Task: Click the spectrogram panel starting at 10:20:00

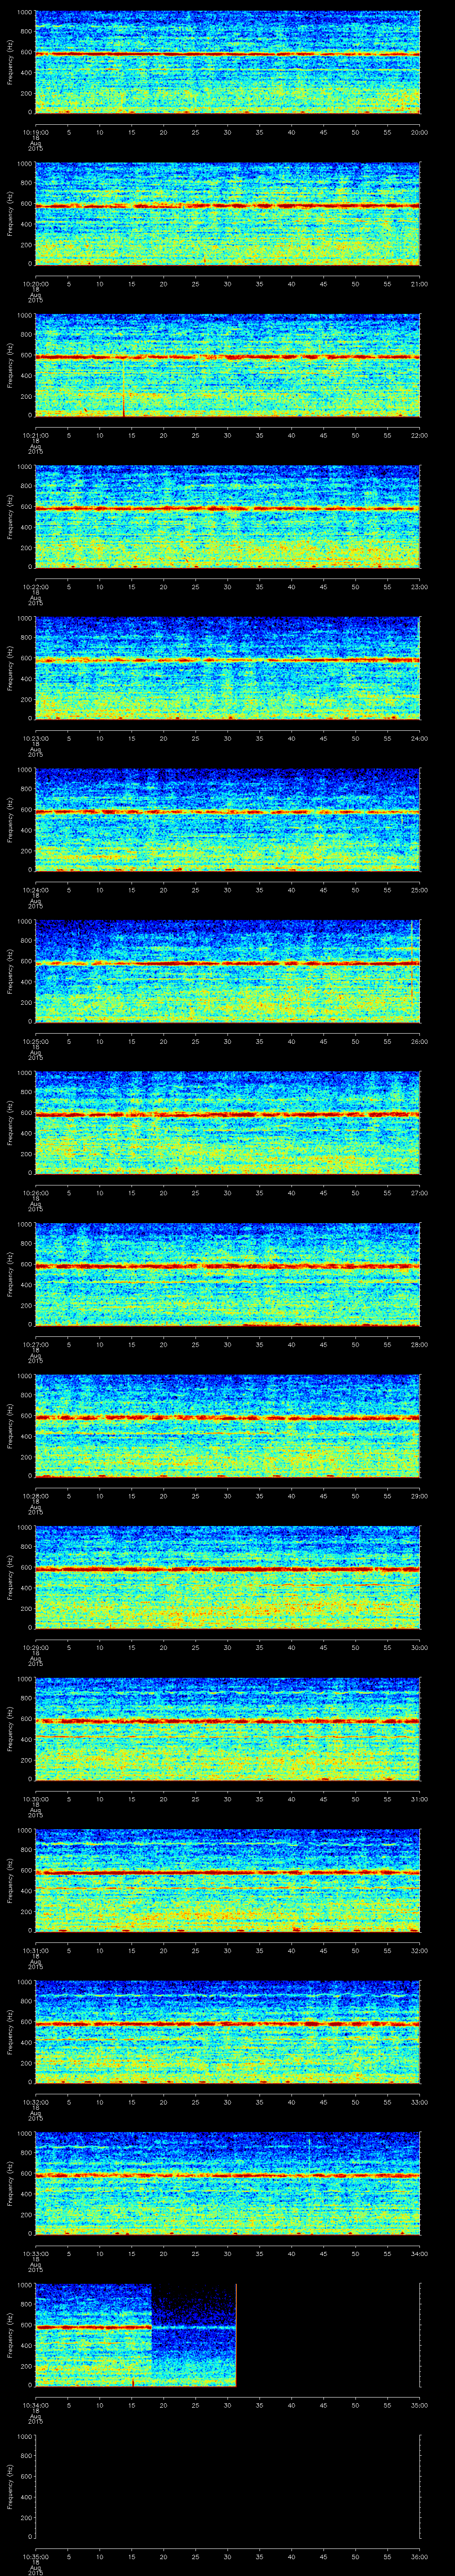Action: (x=227, y=213)
